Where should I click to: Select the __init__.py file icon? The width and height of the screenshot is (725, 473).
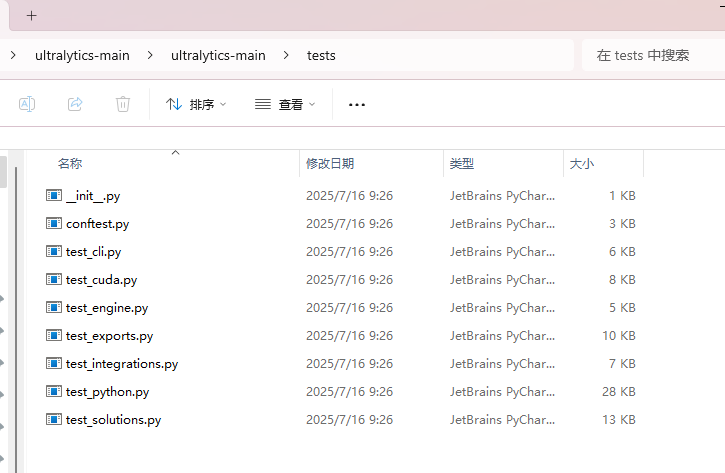point(54,196)
